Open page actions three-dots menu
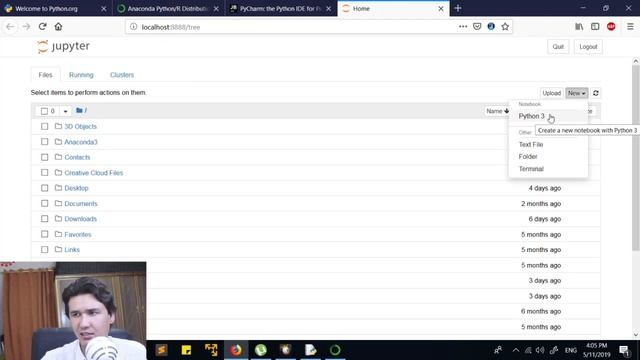The height and width of the screenshot is (360, 640). click(463, 27)
